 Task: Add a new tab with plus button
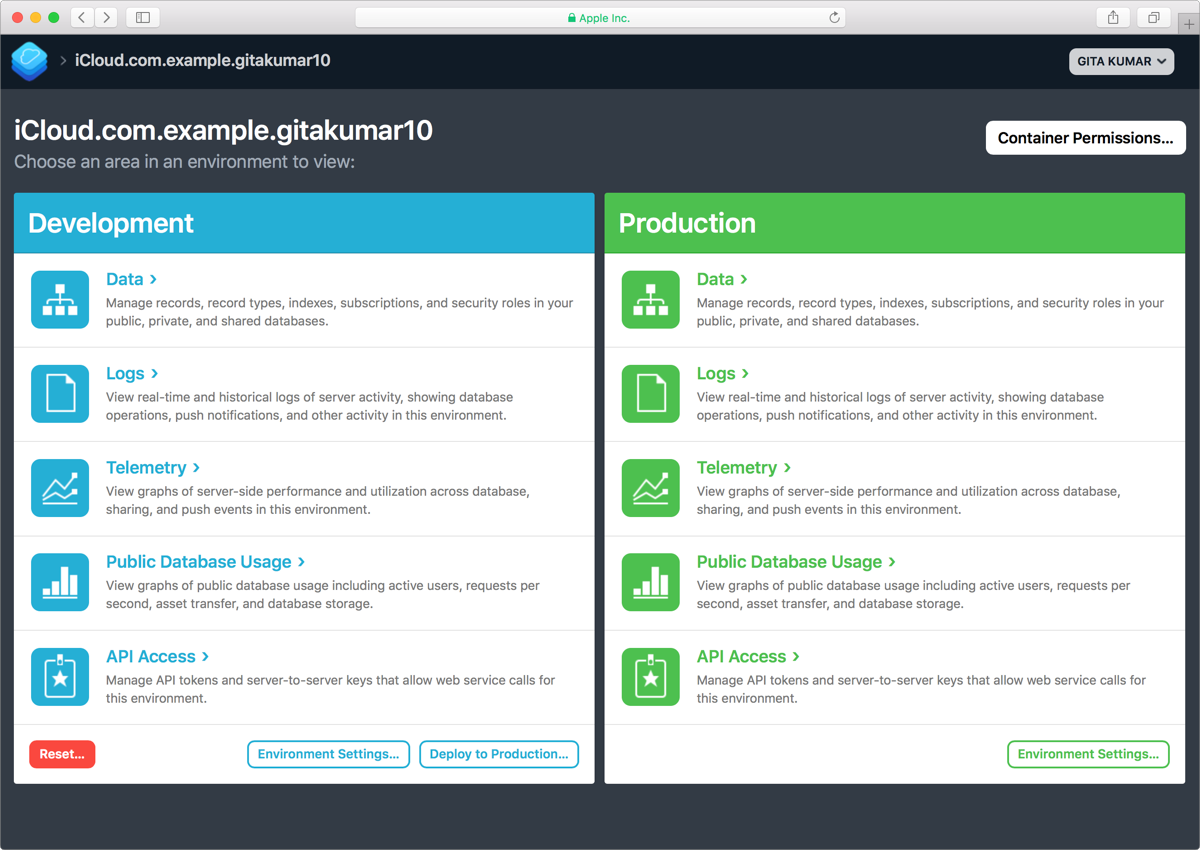[1188, 23]
